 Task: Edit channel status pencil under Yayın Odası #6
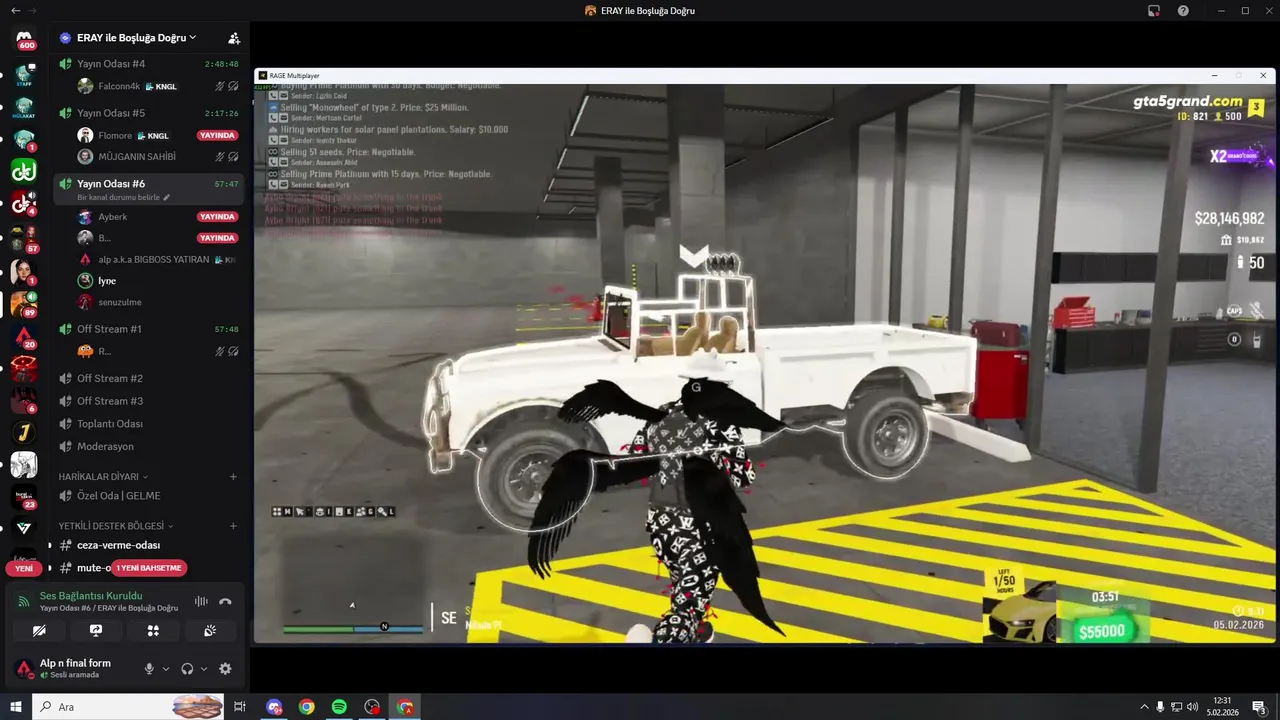tap(167, 198)
